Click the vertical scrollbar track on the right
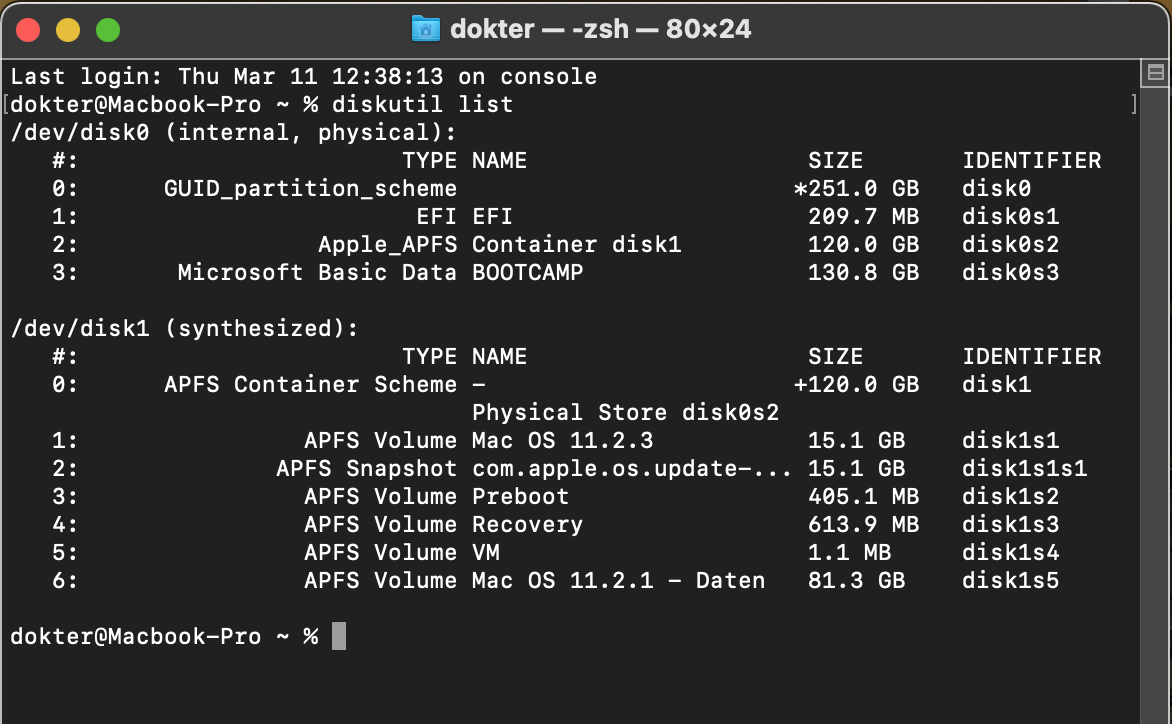 coord(1155,400)
